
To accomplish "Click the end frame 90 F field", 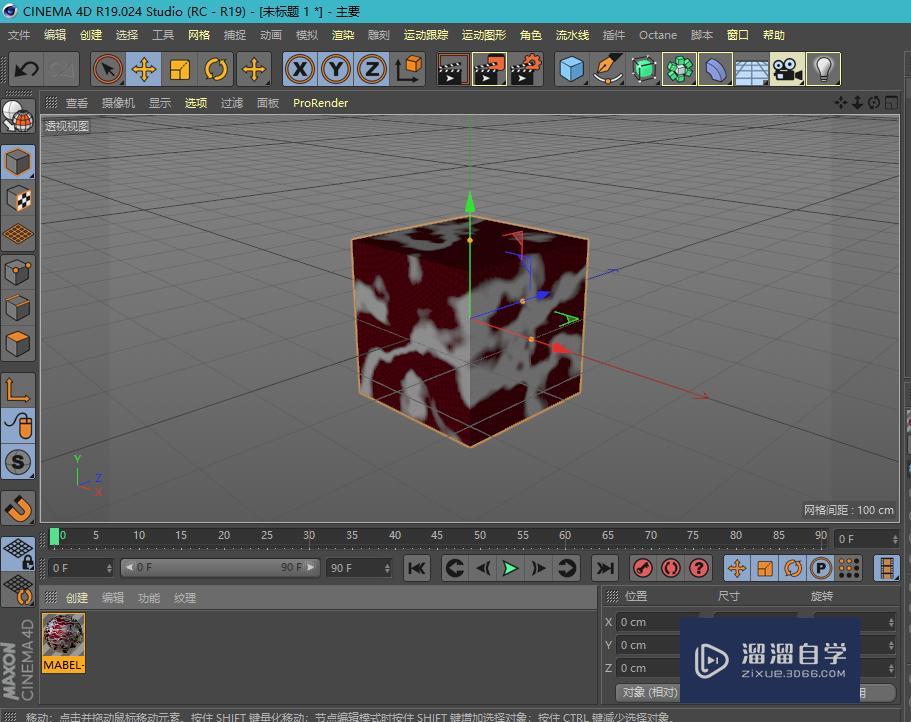I will pyautogui.click(x=358, y=568).
